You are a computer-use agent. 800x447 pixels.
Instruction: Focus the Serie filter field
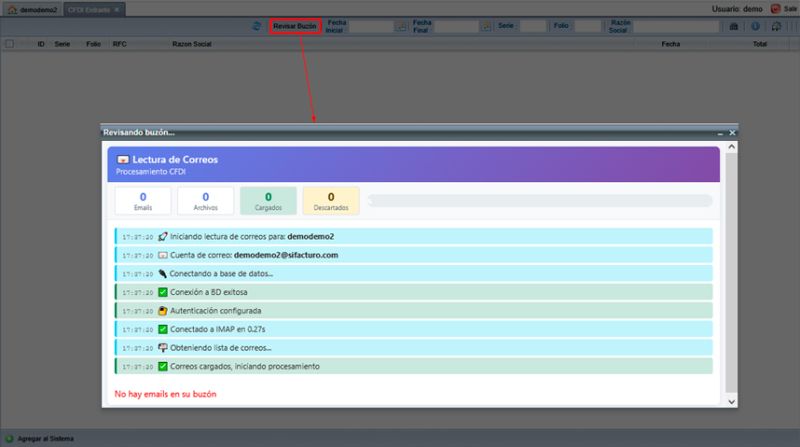point(533,26)
